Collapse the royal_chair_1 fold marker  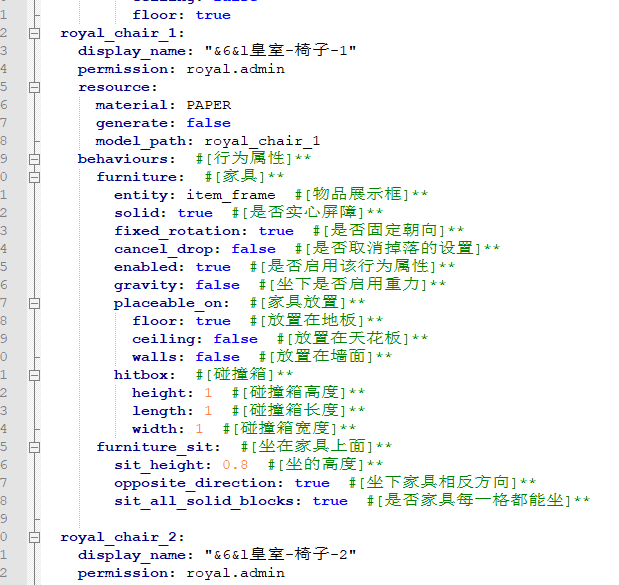coord(35,33)
